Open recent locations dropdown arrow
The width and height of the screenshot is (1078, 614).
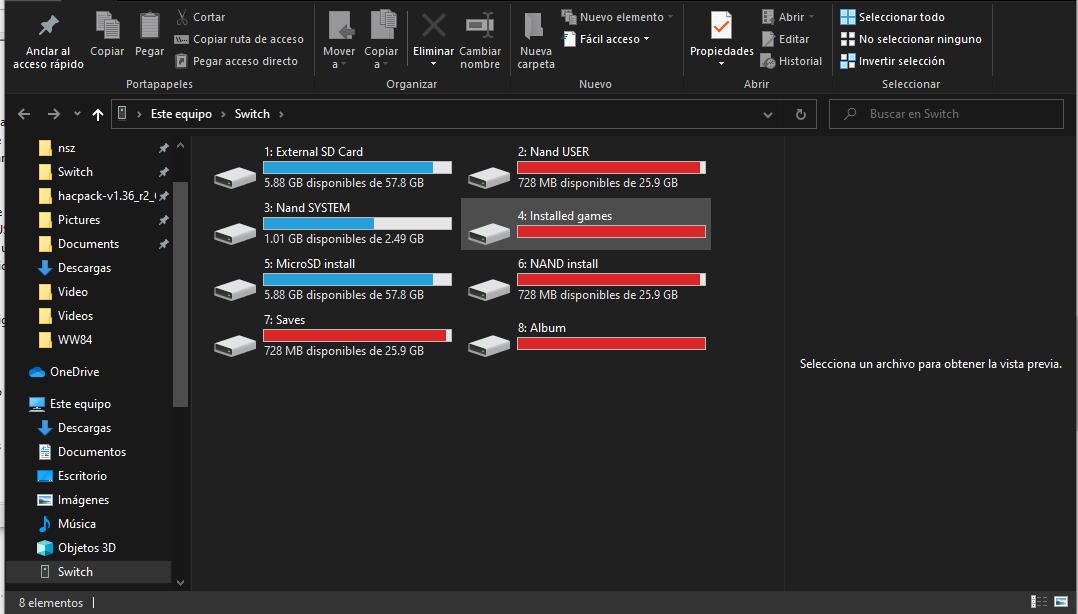77,114
